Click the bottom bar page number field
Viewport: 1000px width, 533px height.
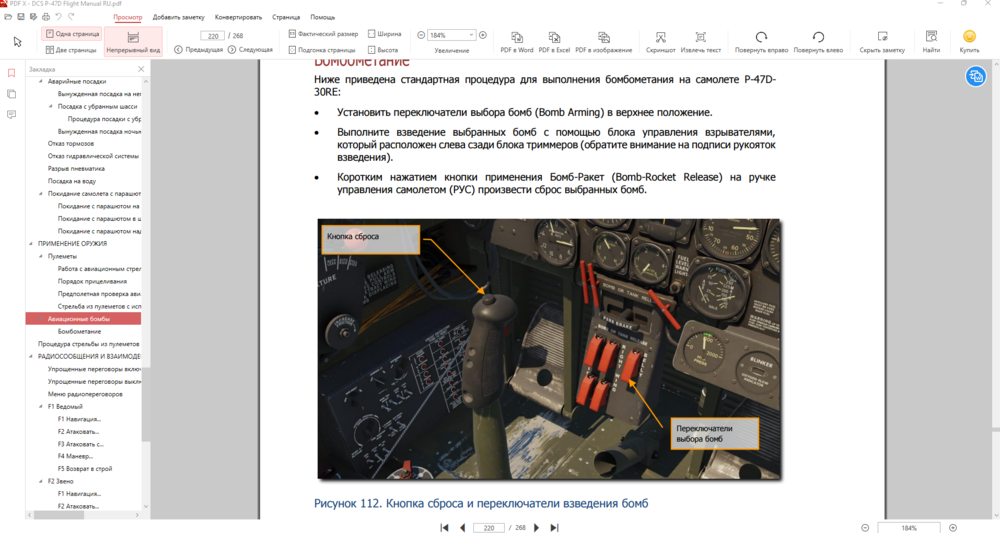click(x=489, y=528)
